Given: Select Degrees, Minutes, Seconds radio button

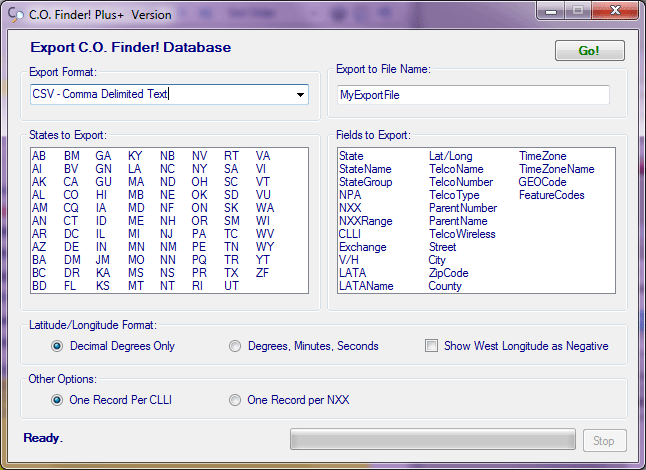Looking at the screenshot, I should [x=235, y=346].
